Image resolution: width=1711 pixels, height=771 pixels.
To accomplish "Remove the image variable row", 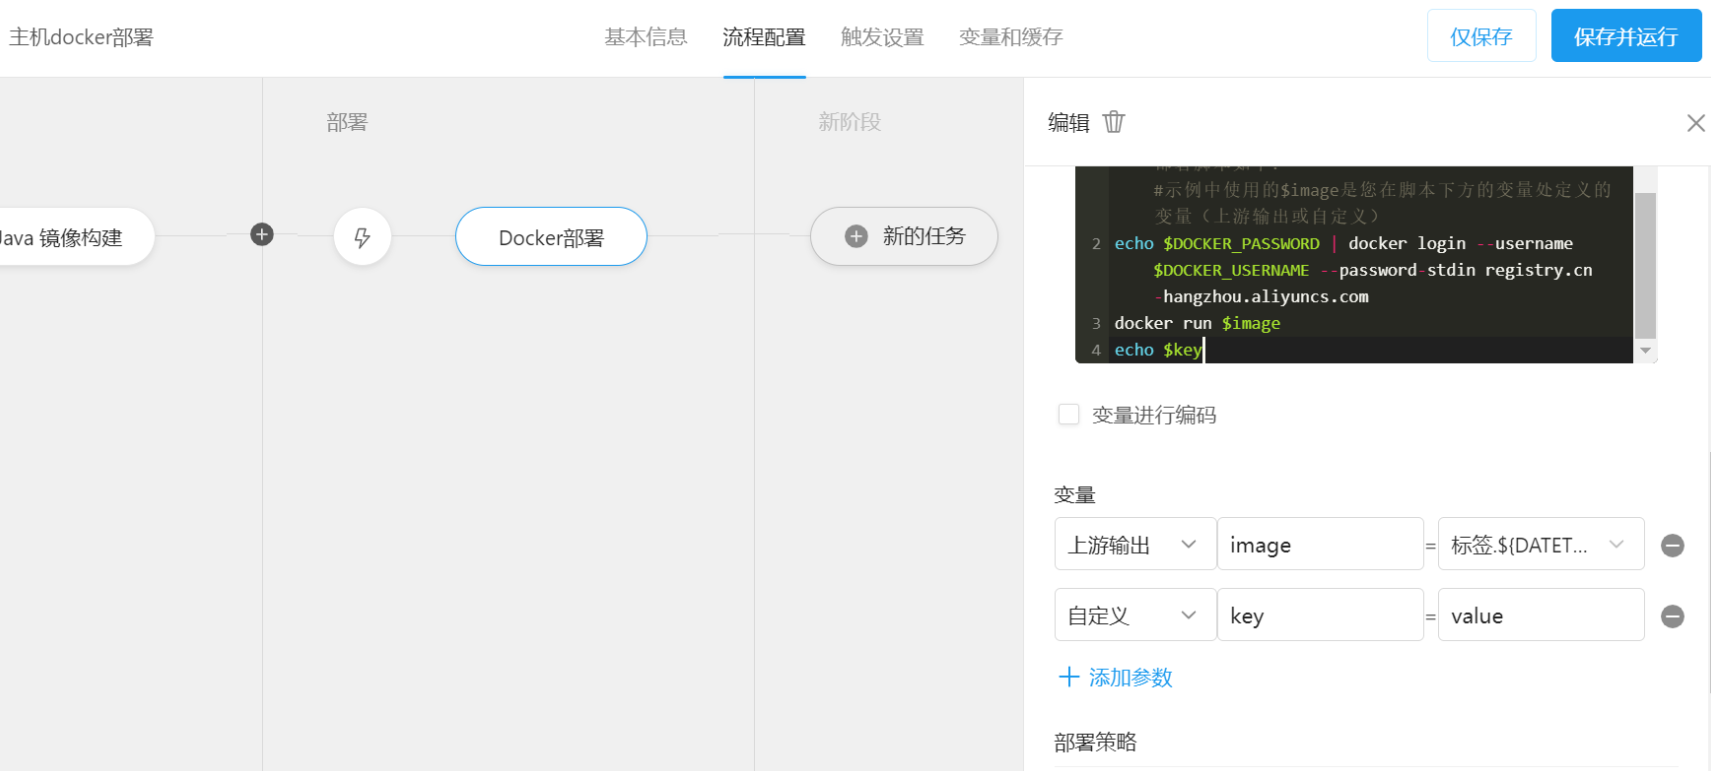I will 1672,545.
